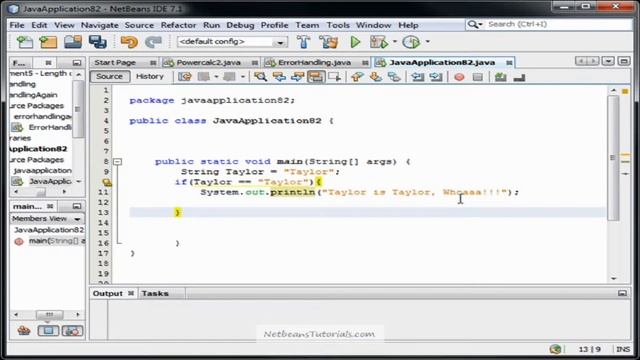This screenshot has width=640, height=360.
Task: Click the notifications icon in status bar
Action: [x=555, y=349]
